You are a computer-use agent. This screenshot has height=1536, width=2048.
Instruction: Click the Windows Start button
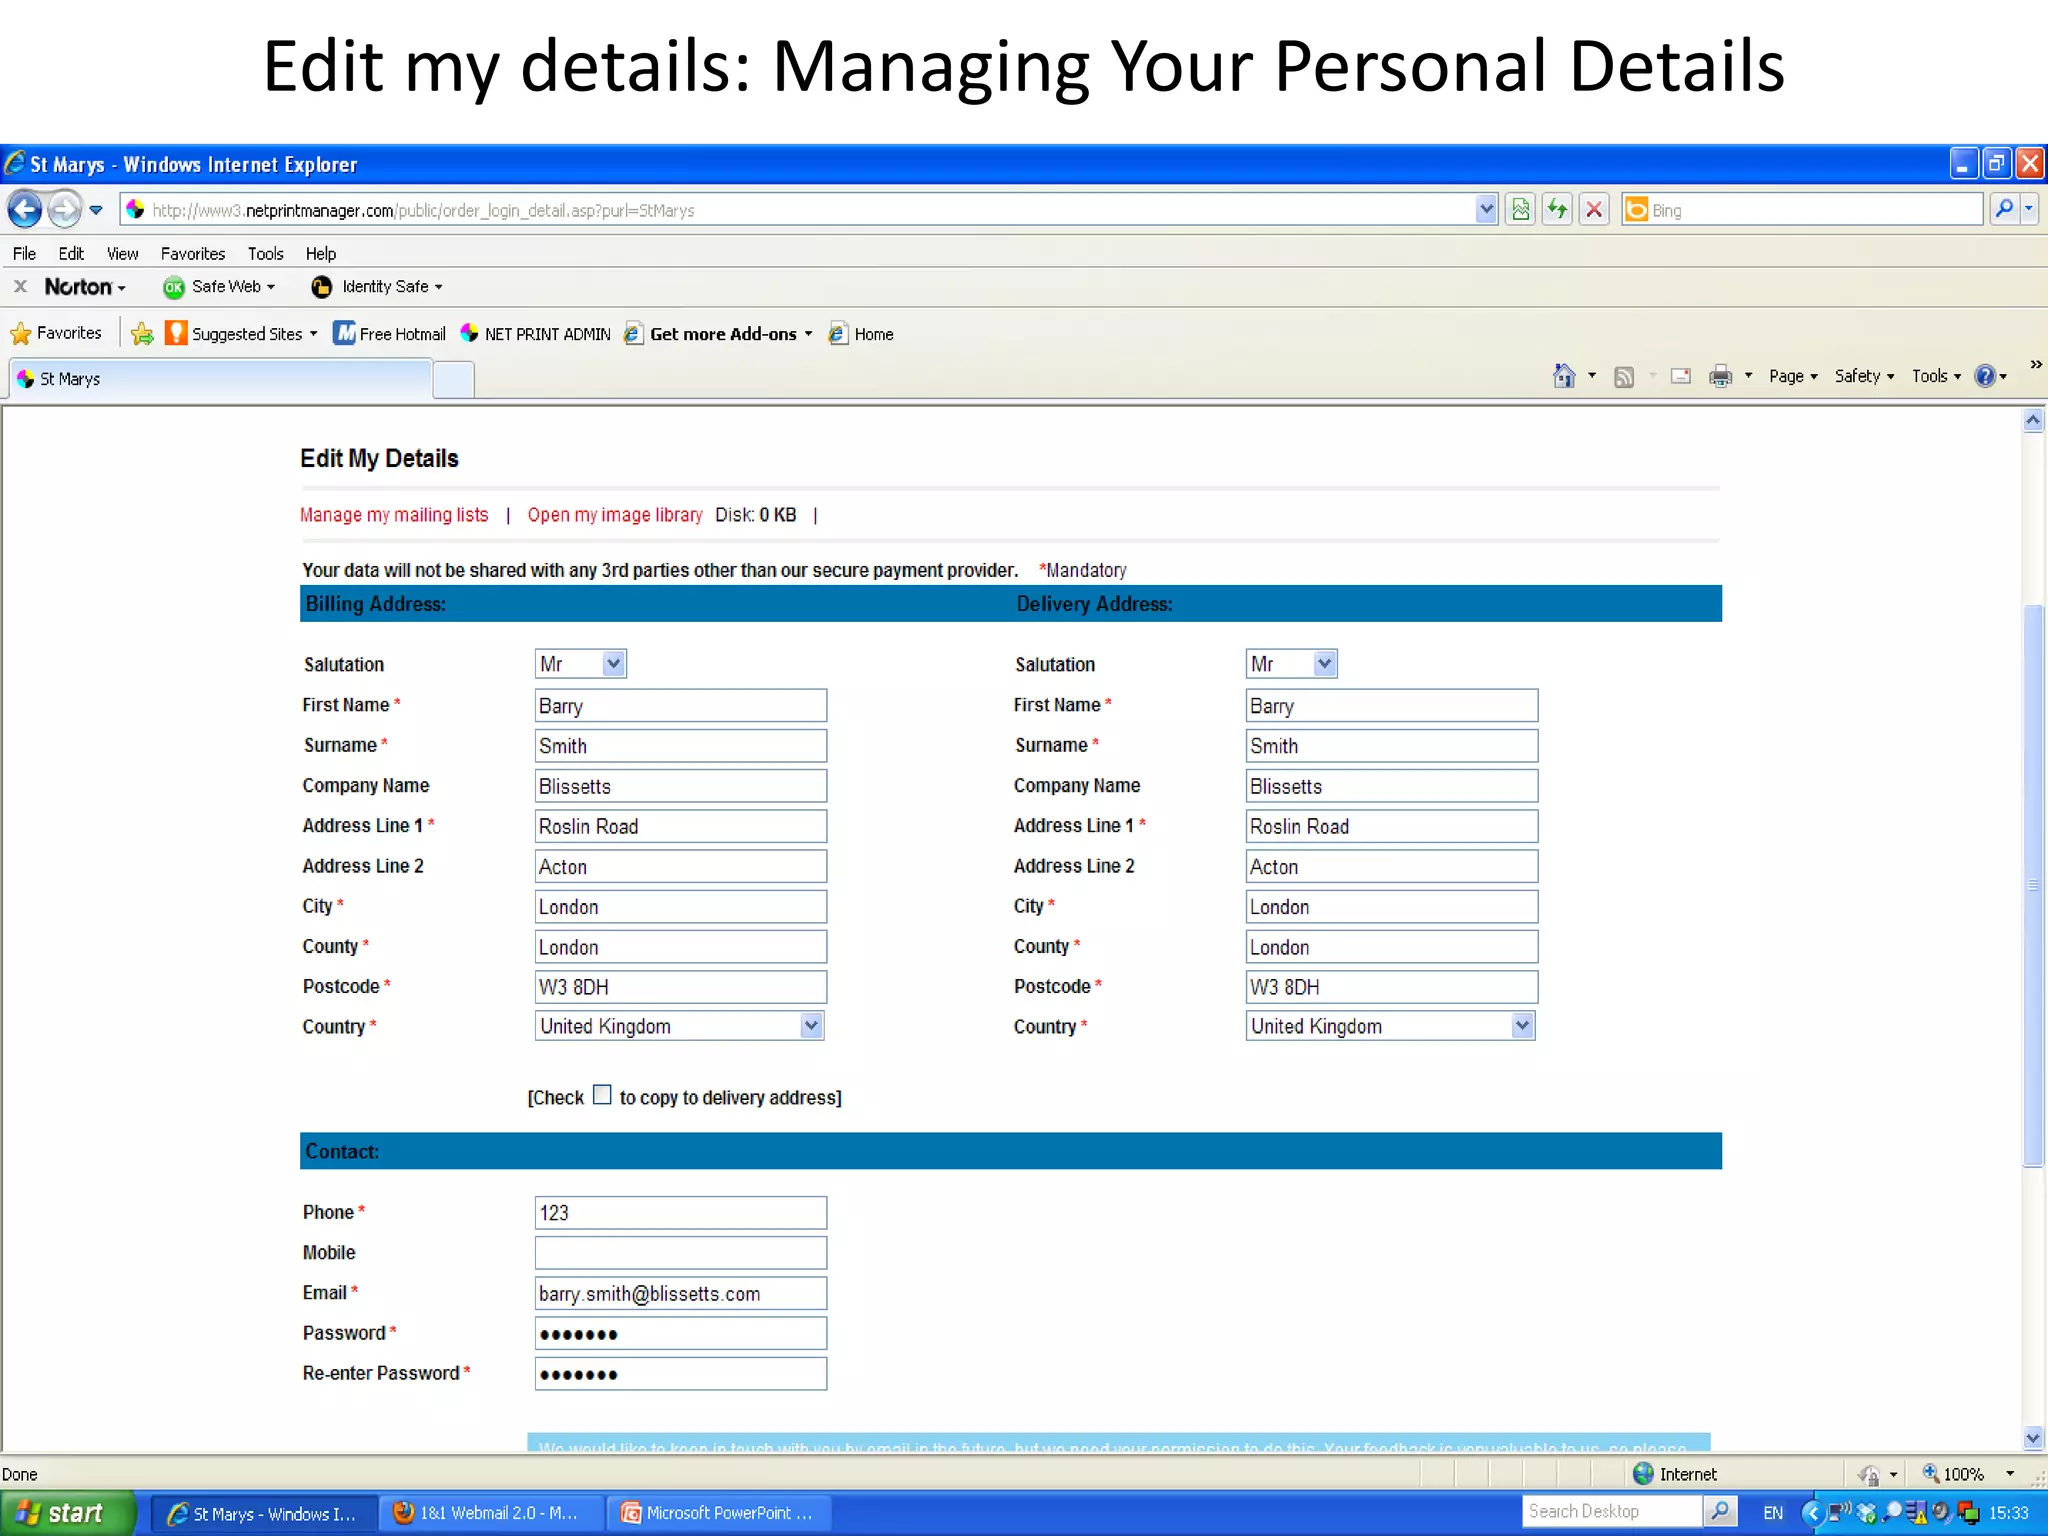[66, 1513]
